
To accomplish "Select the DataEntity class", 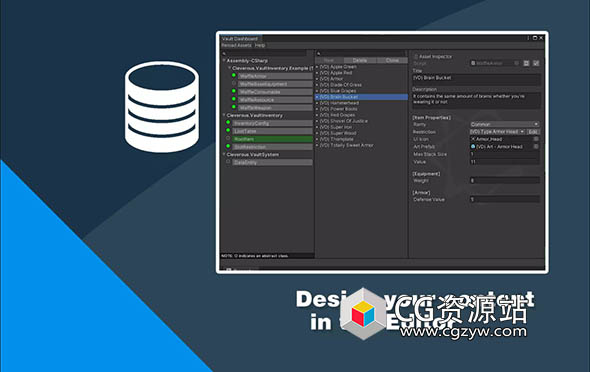I will pyautogui.click(x=272, y=163).
